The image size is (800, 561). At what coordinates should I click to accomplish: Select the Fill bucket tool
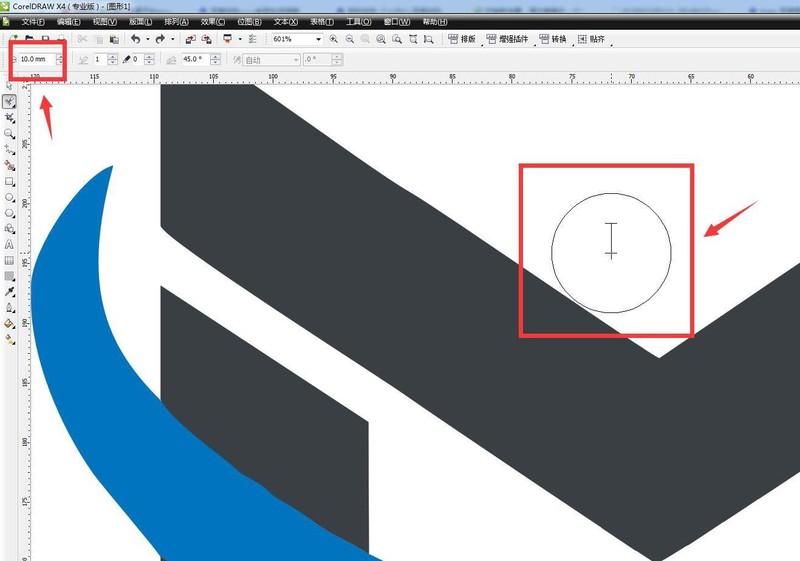10,323
